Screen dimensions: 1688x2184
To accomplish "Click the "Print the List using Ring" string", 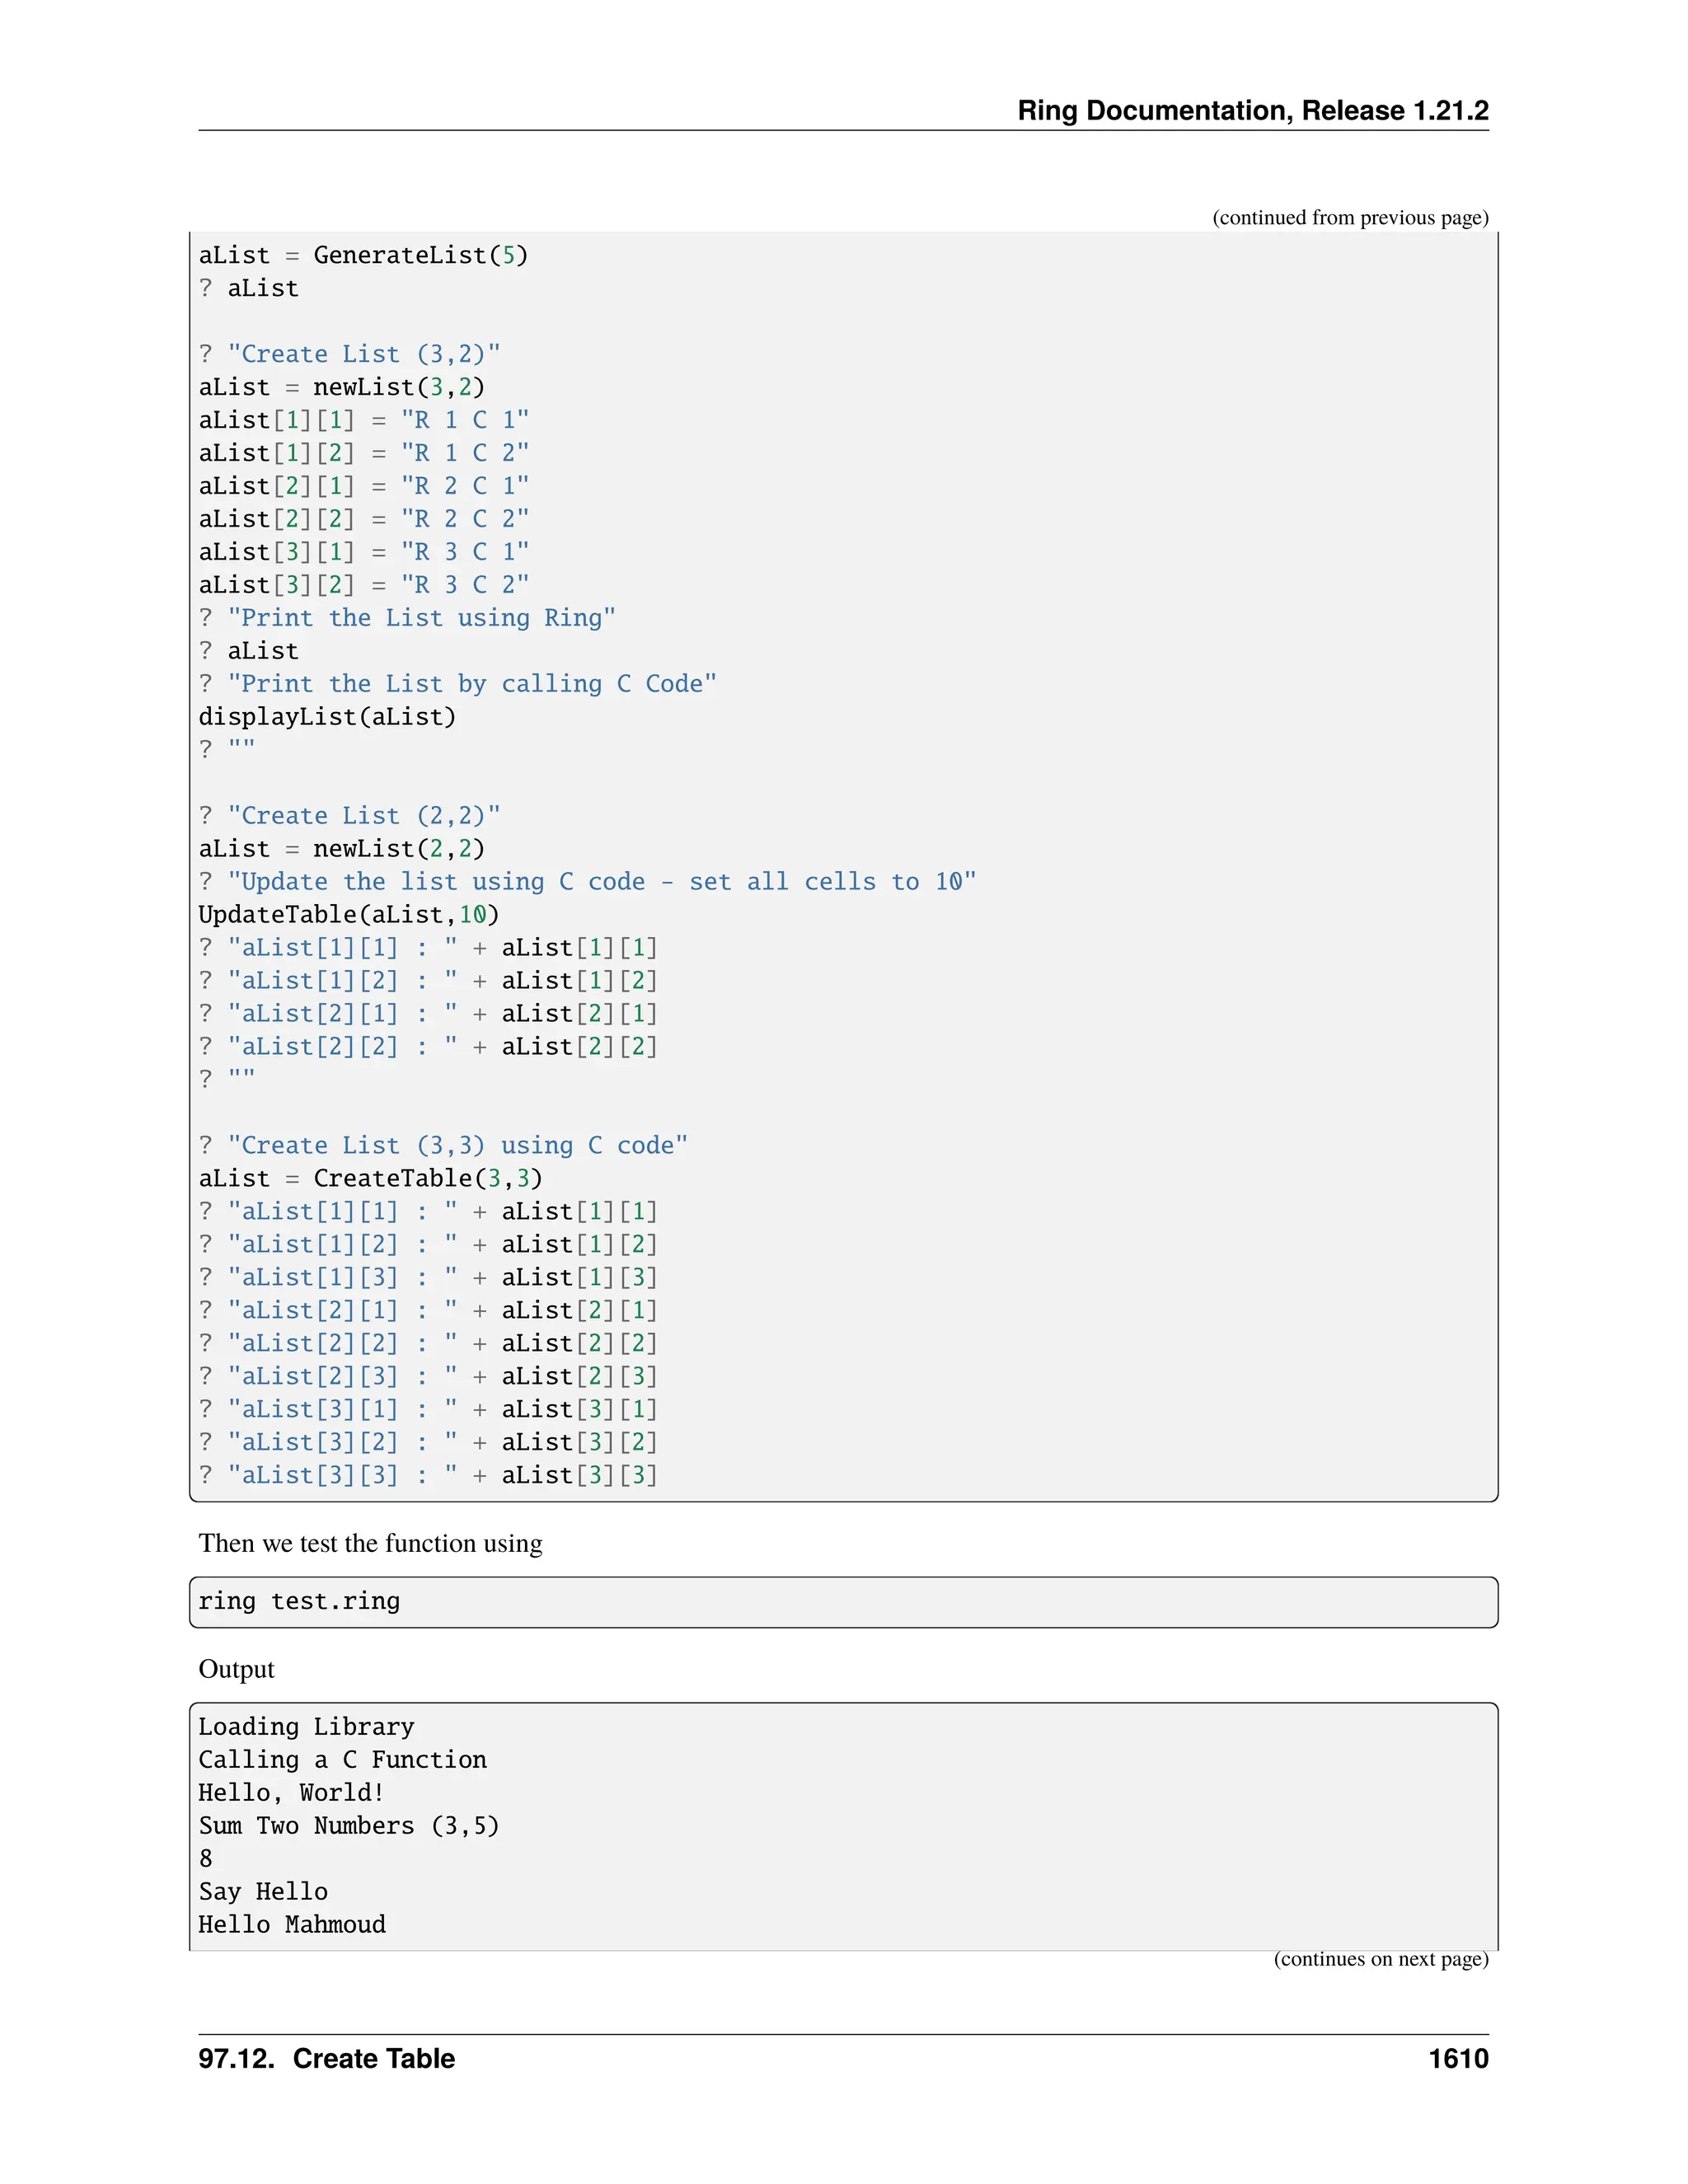I will tap(421, 618).
